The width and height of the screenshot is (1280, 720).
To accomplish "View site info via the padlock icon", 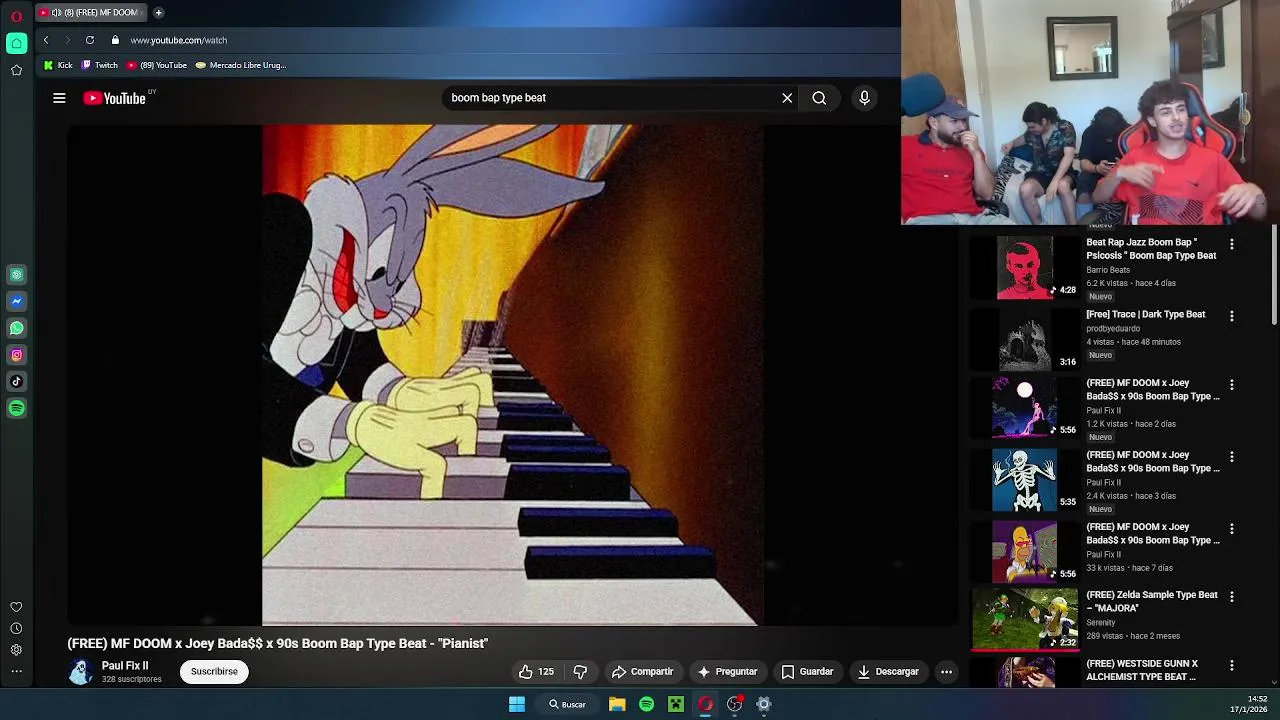I will pos(115,40).
